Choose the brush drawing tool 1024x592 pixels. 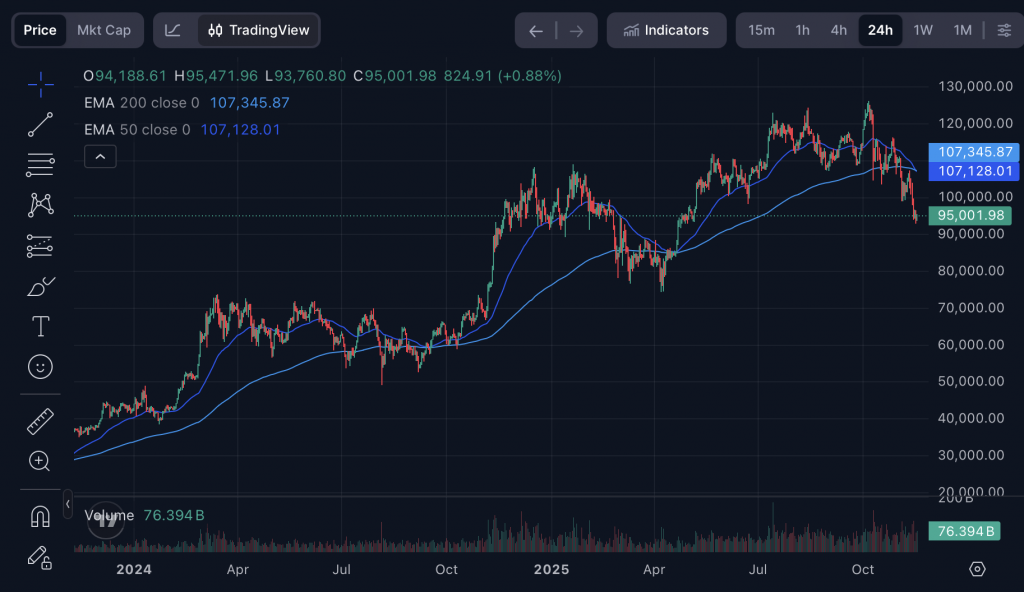pos(40,287)
